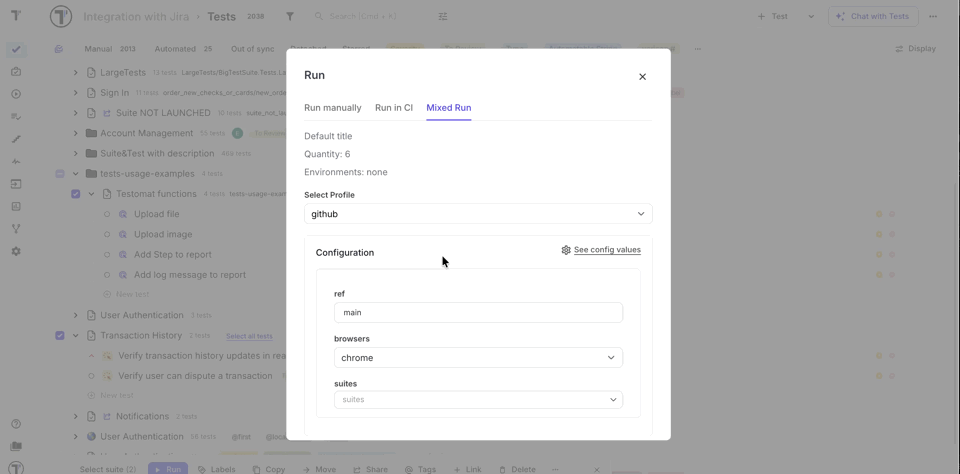Image resolution: width=960 pixels, height=474 pixels.
Task: Expand the LargeTests suite
Action: pos(75,72)
